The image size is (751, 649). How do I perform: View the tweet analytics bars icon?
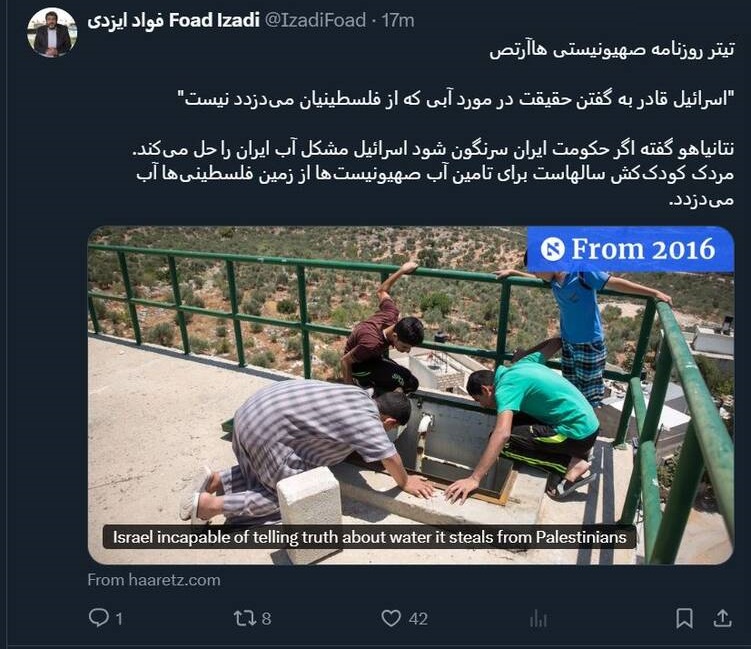(x=538, y=619)
